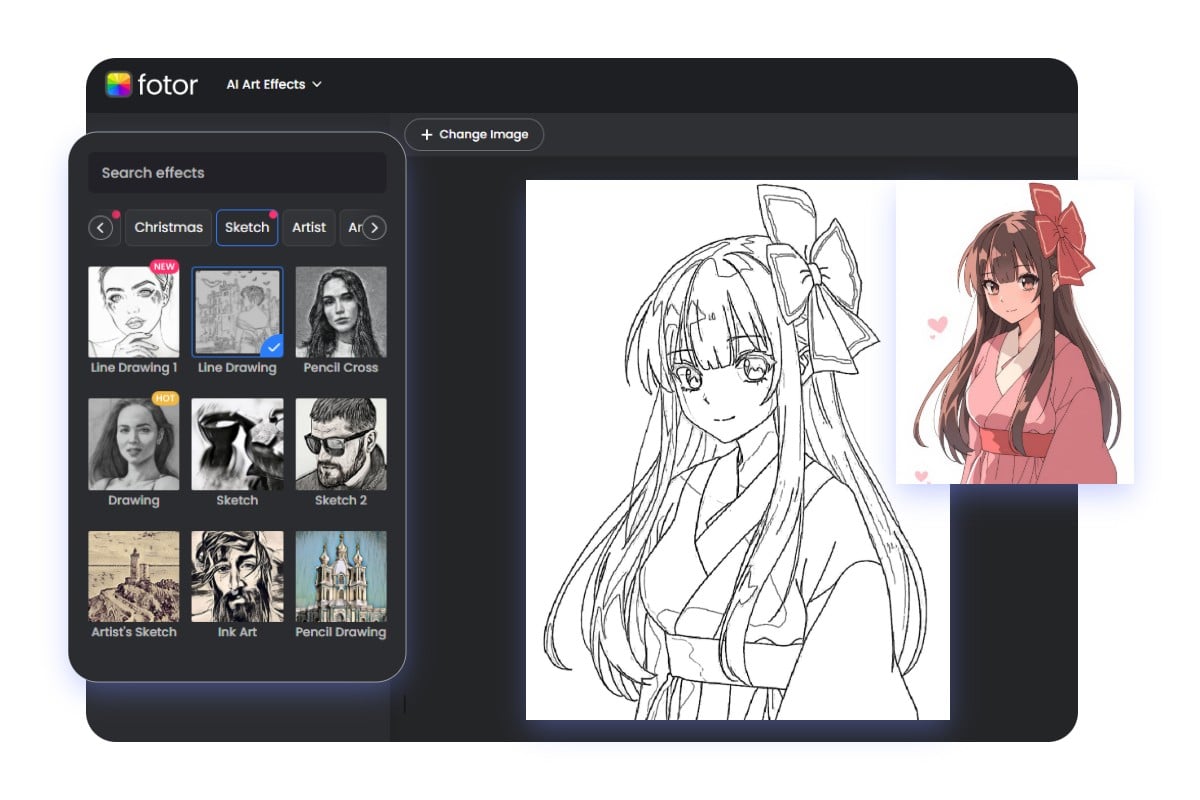Click the Fotor logo icon
Viewport: 1200px width, 800px height.
[x=119, y=85]
